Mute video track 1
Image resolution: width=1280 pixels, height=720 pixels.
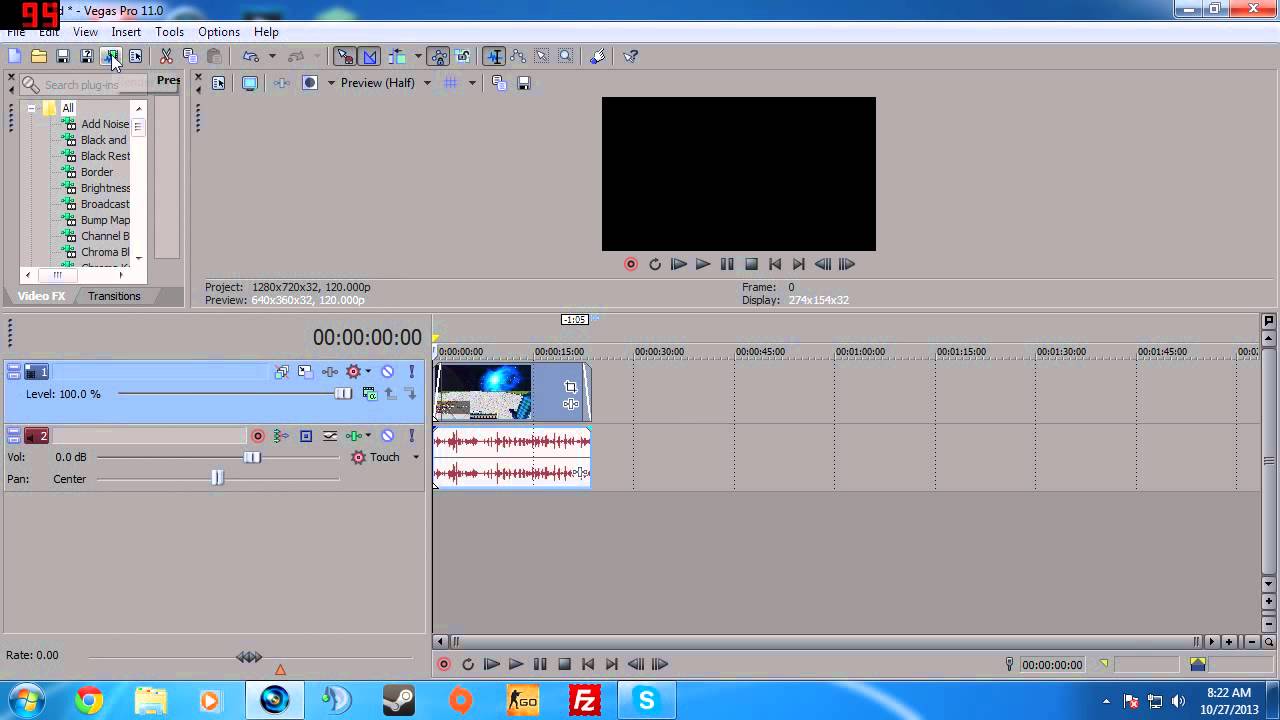click(388, 372)
